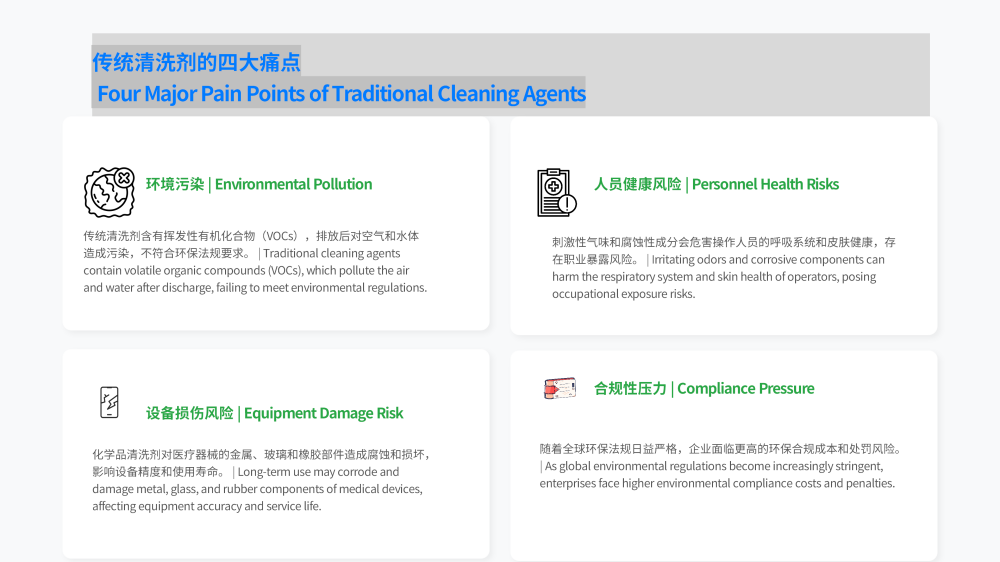Click the cracked device icon

(108, 402)
